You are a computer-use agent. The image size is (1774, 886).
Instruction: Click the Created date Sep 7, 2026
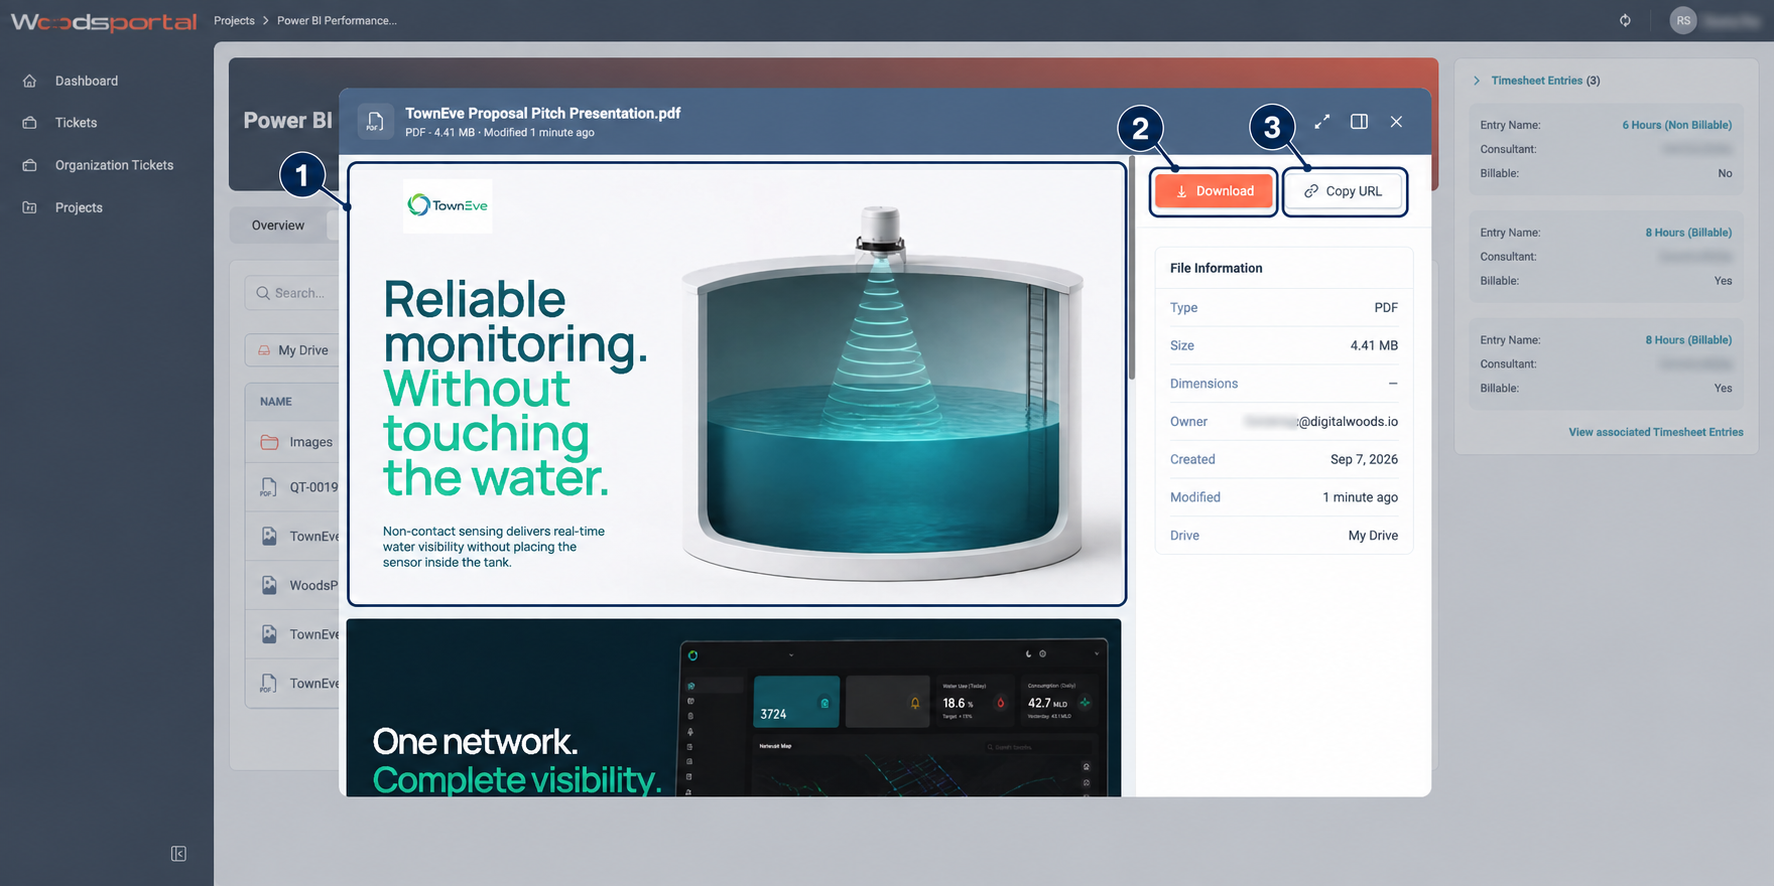[1364, 460]
